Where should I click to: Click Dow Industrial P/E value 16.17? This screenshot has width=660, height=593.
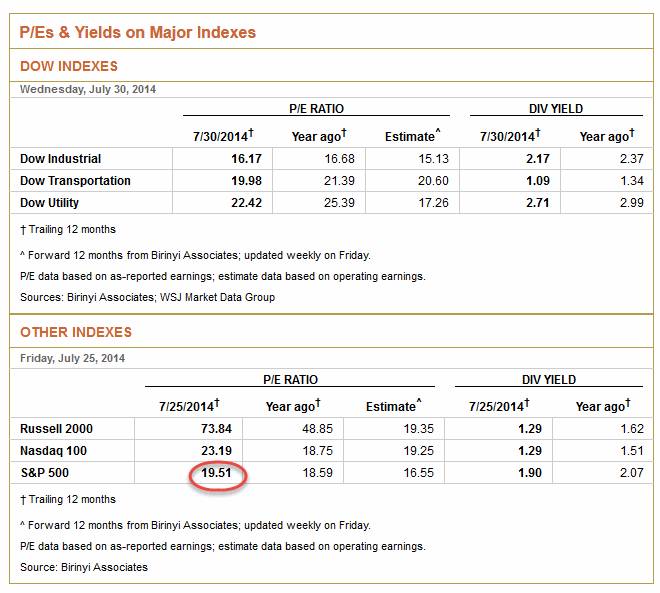pyautogui.click(x=246, y=159)
